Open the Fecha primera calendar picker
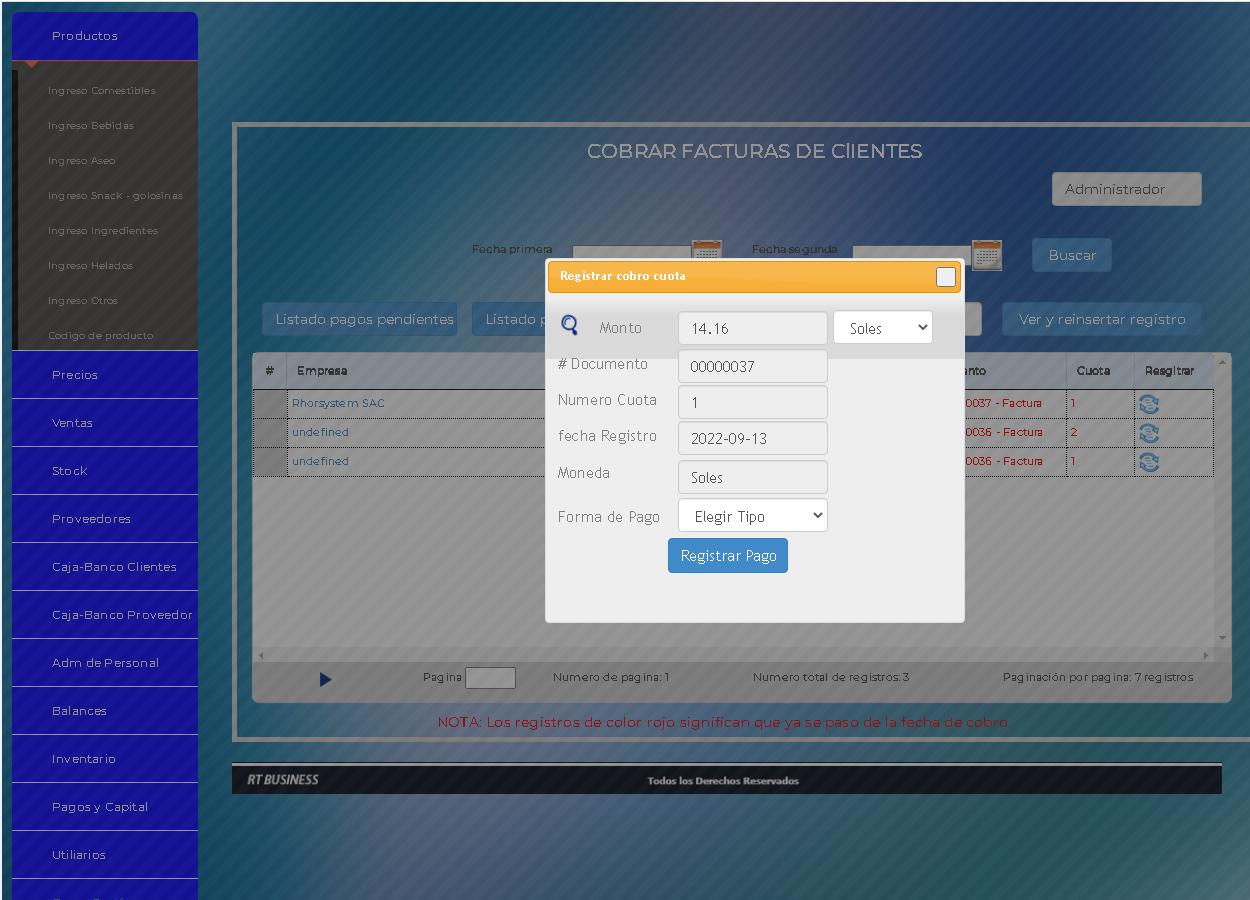1250x900 pixels. coord(706,255)
